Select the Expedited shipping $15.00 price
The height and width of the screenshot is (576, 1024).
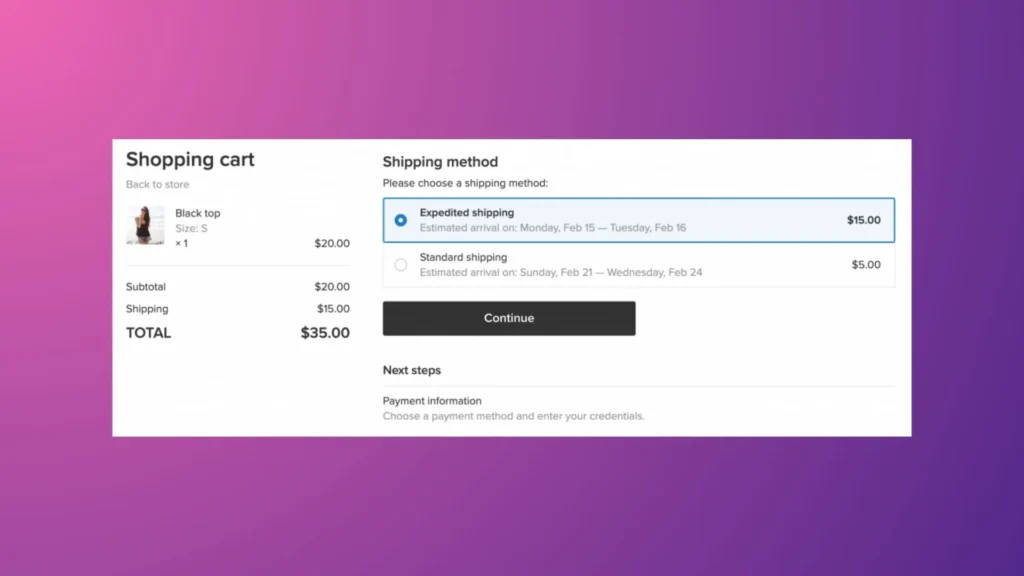click(x=863, y=220)
